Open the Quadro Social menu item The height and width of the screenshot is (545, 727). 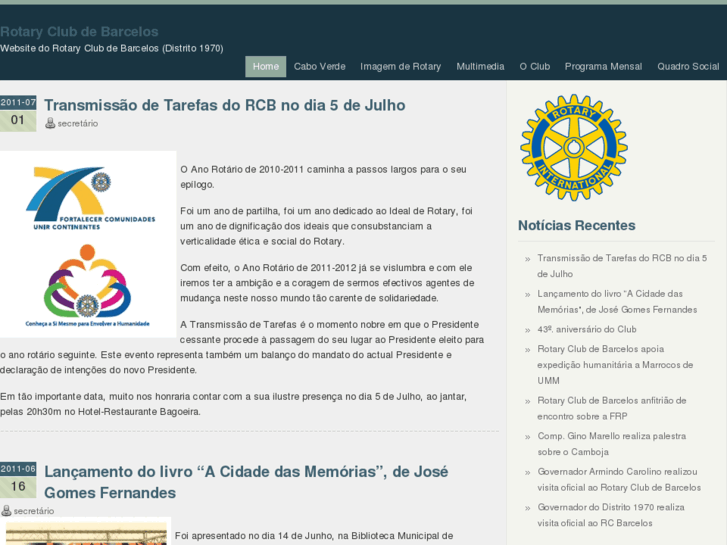[688, 66]
